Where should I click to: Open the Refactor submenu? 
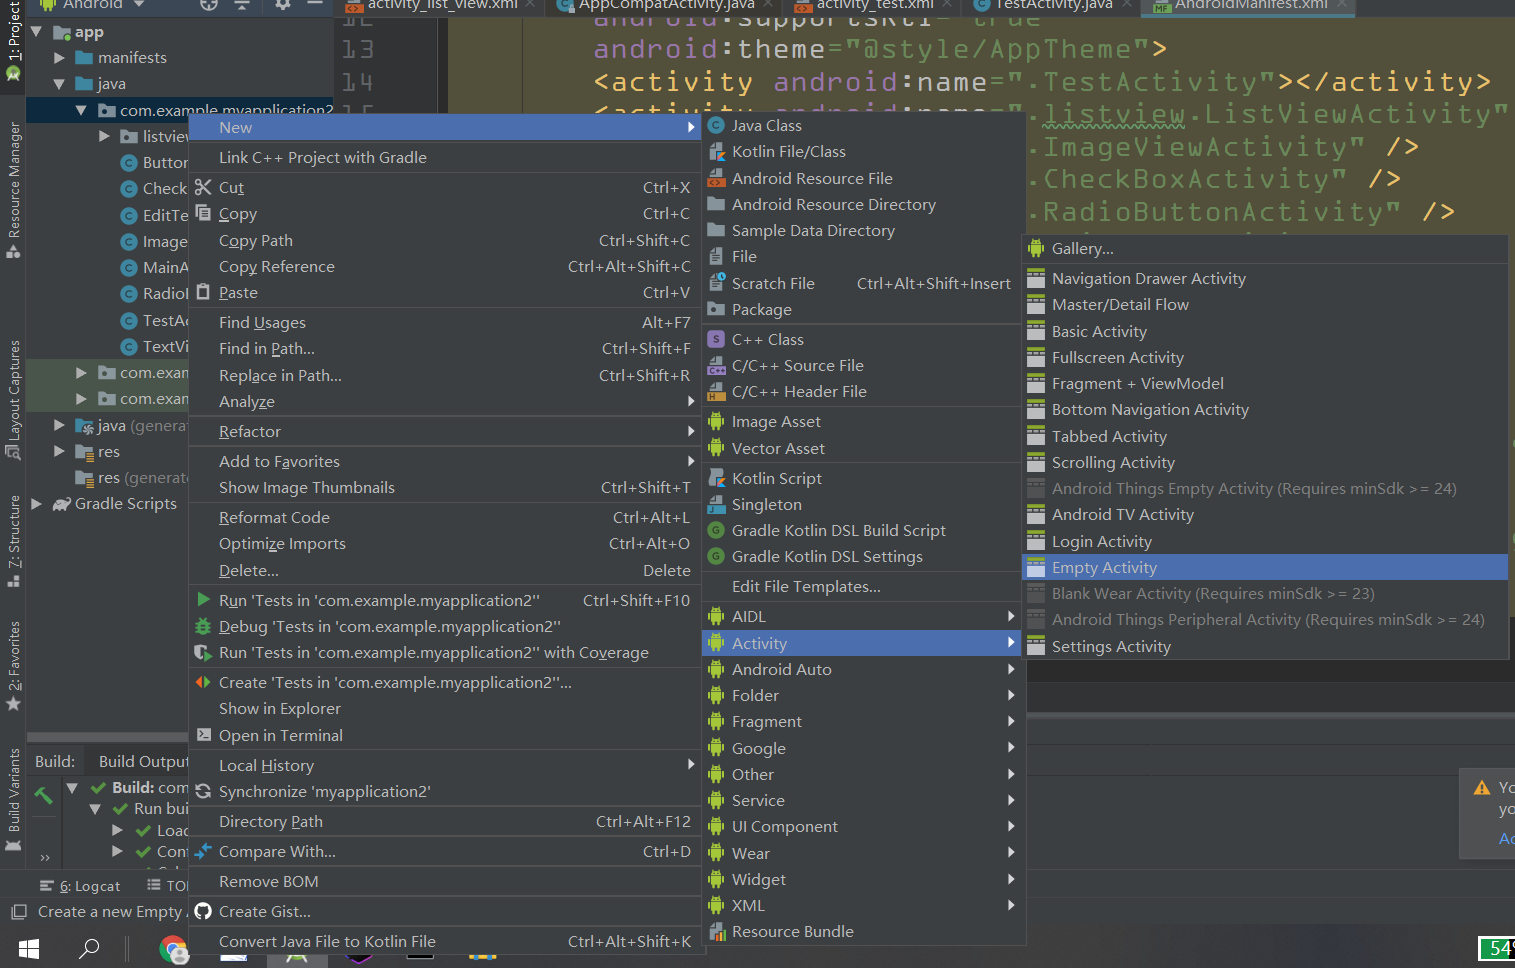[445, 431]
